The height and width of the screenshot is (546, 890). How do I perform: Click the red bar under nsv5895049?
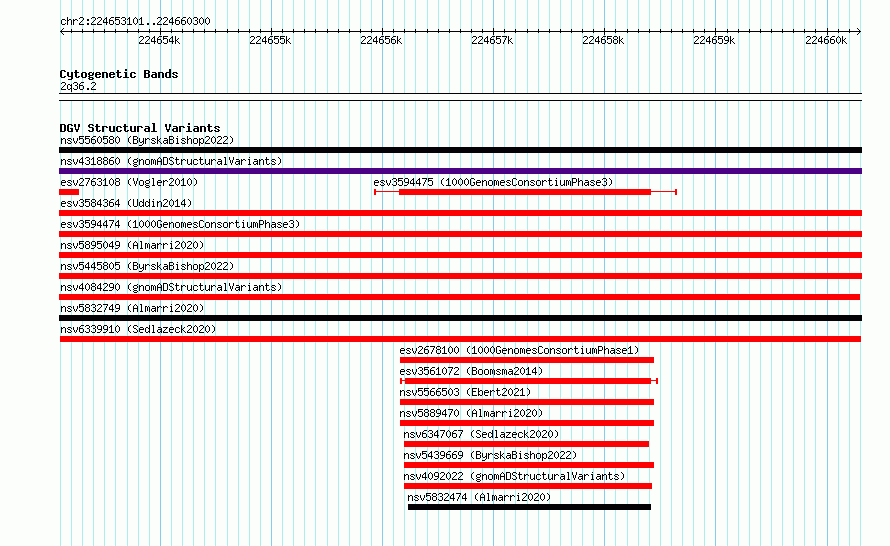pos(460,255)
